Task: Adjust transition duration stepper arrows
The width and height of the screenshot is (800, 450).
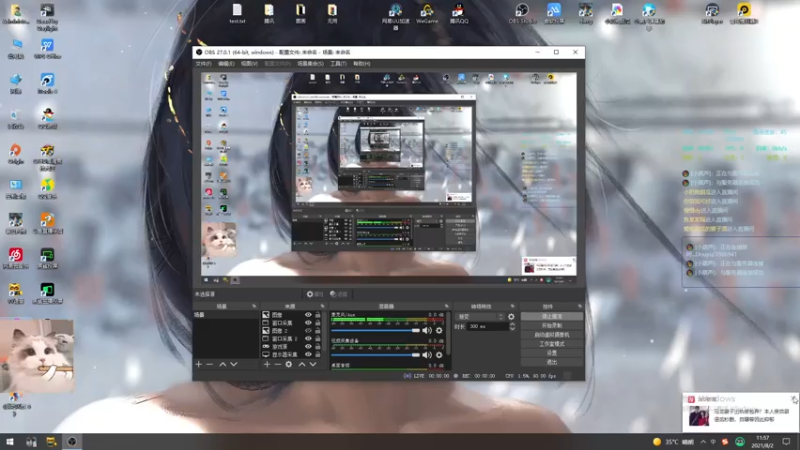Action: (x=512, y=327)
